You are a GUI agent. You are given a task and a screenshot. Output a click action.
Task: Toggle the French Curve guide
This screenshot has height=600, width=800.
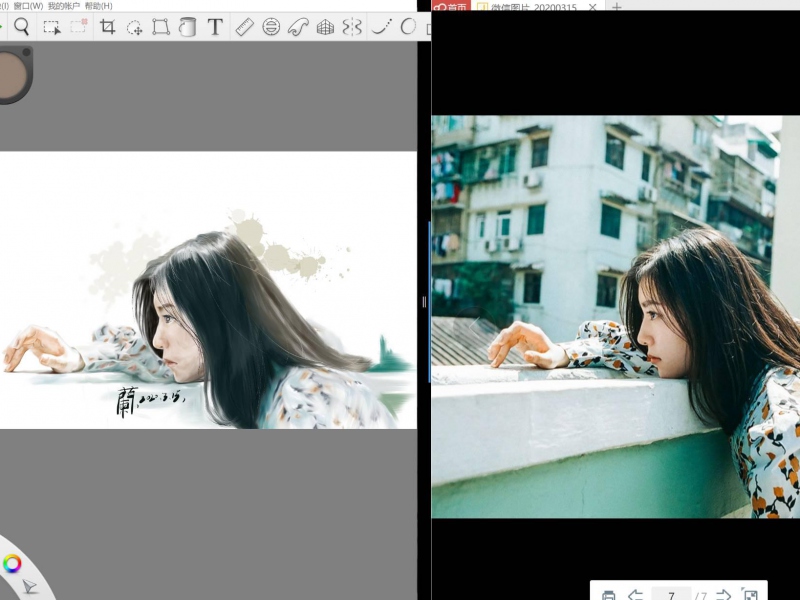coord(298,27)
